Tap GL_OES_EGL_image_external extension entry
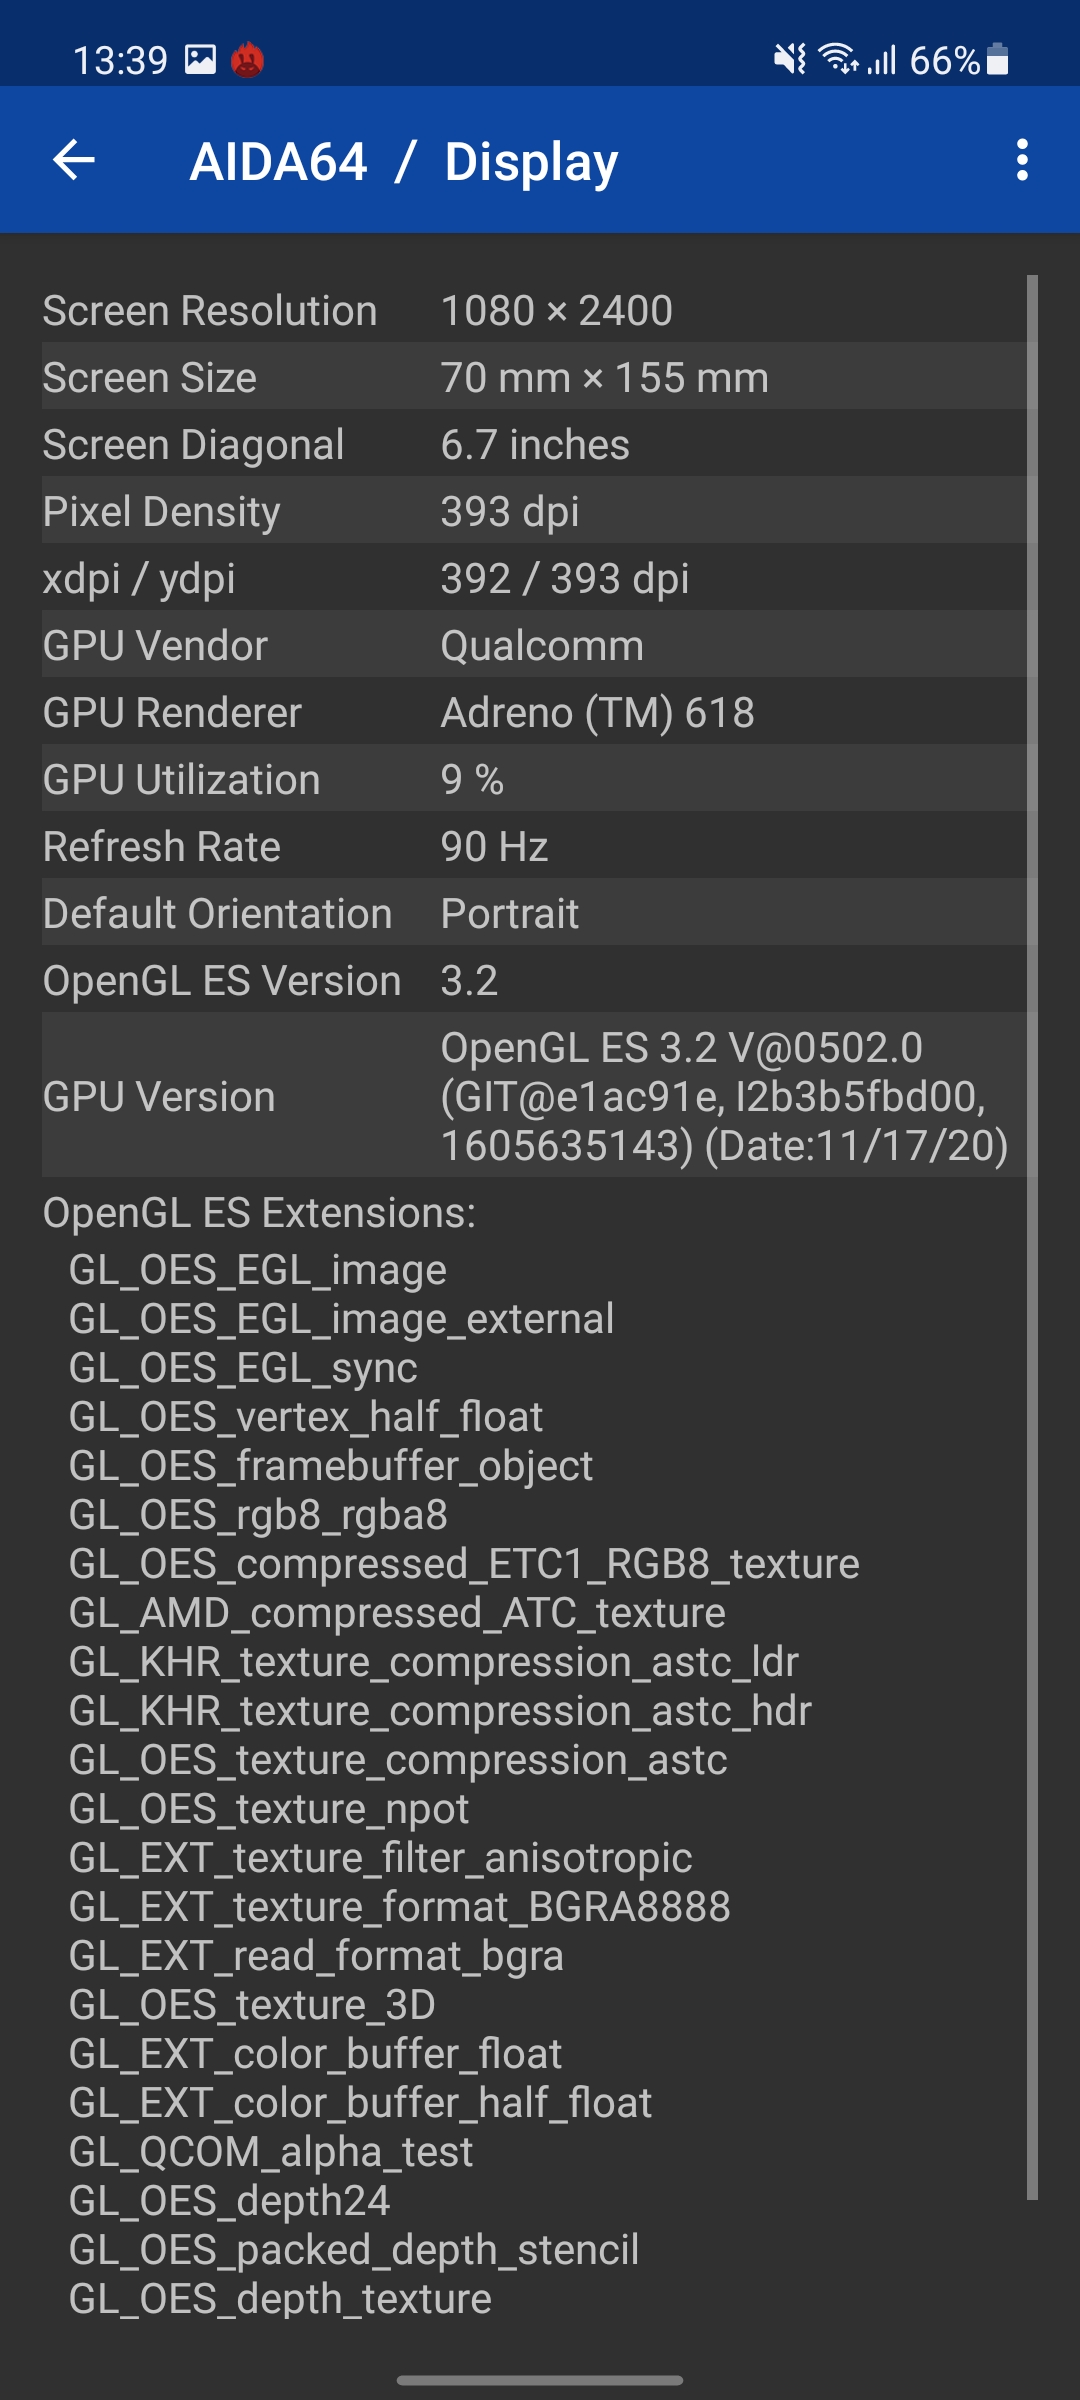This screenshot has width=1080, height=2400. (341, 1319)
